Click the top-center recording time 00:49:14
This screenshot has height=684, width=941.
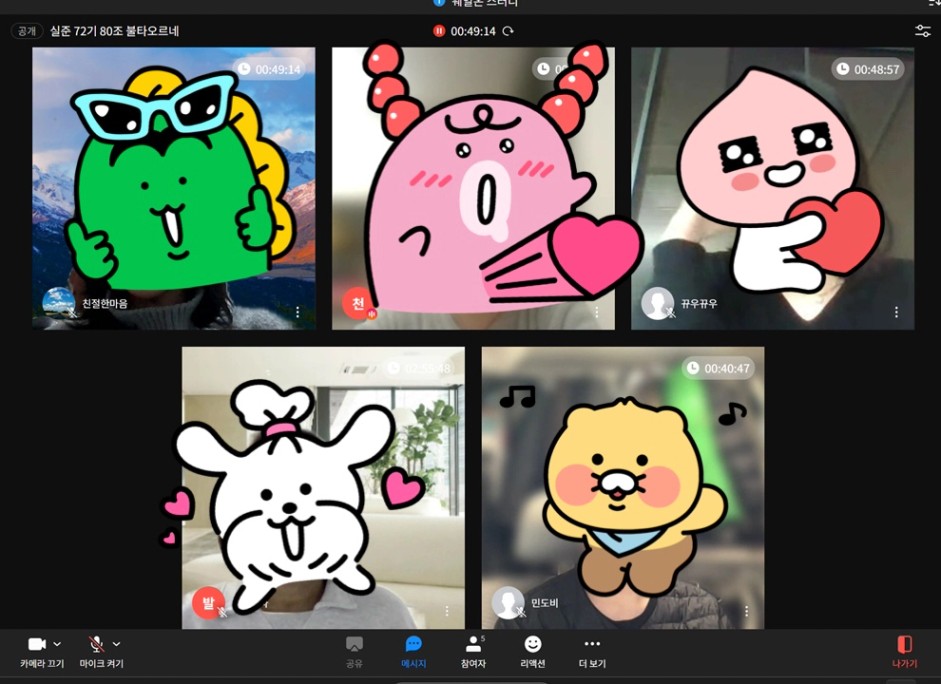point(474,31)
